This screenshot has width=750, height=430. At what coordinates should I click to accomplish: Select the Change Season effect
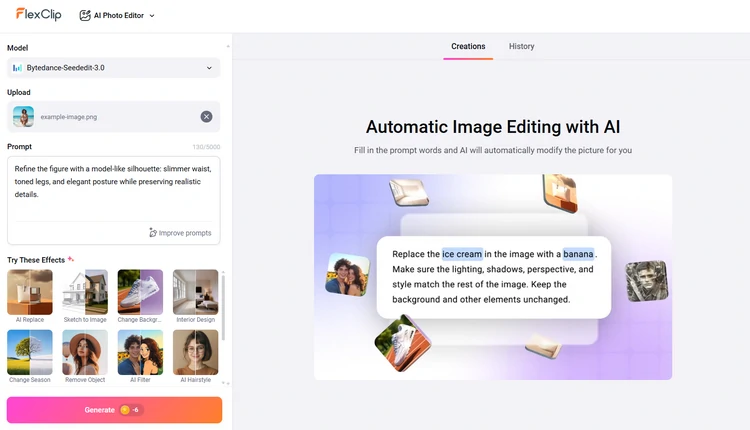point(30,356)
